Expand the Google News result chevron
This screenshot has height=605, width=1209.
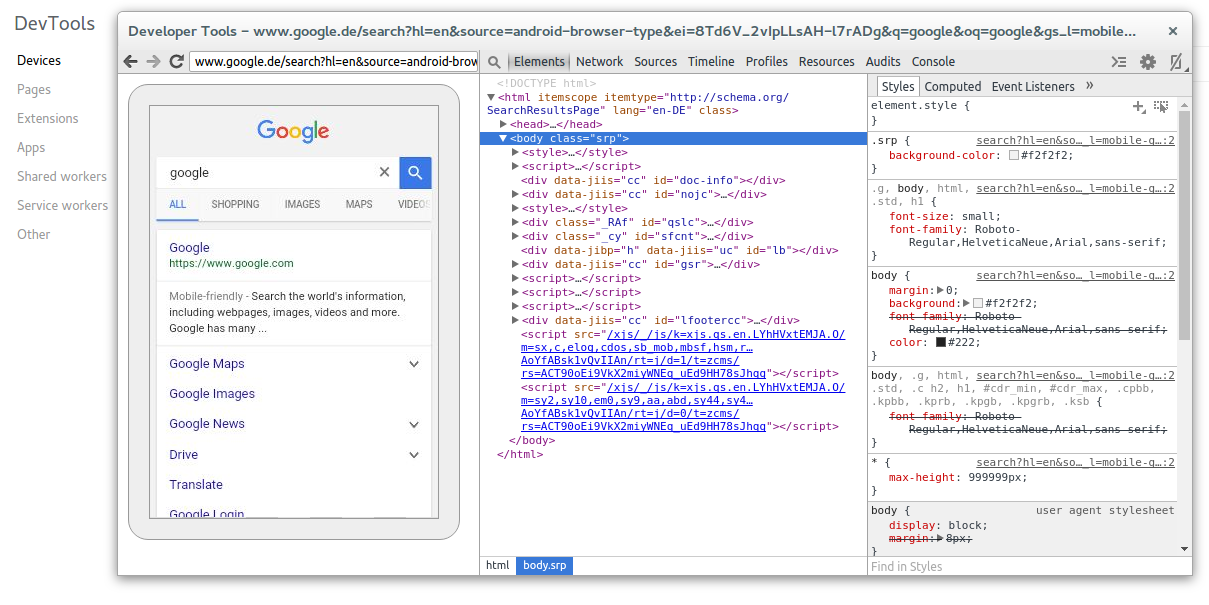click(414, 424)
